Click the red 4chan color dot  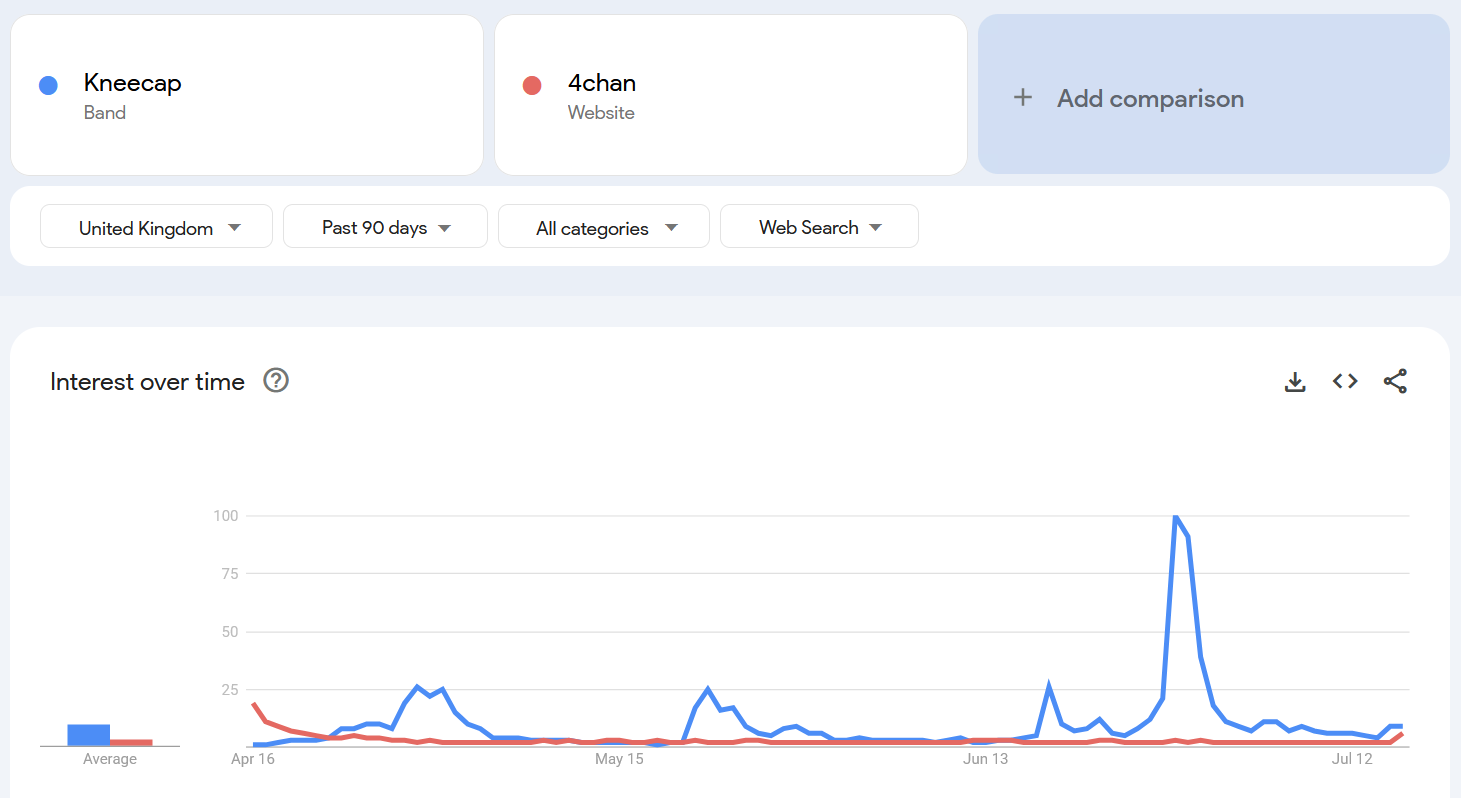coord(532,85)
